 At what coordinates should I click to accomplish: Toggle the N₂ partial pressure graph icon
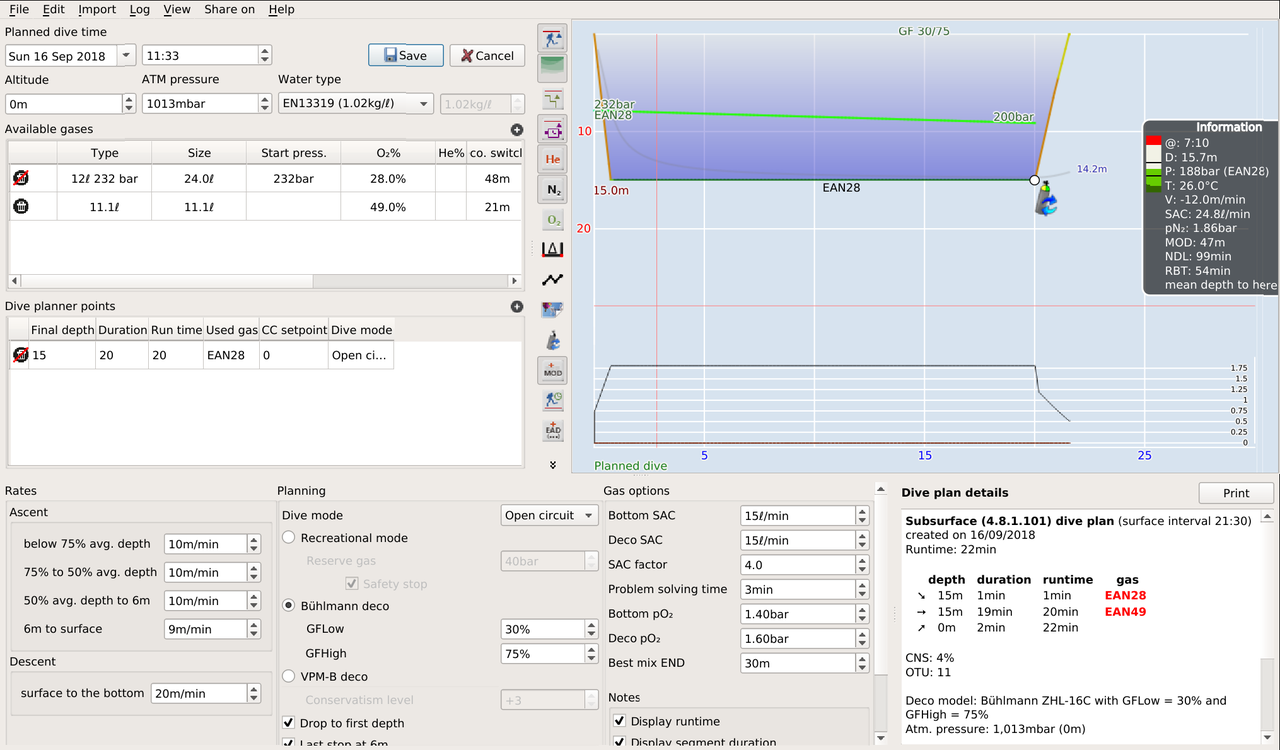point(552,189)
